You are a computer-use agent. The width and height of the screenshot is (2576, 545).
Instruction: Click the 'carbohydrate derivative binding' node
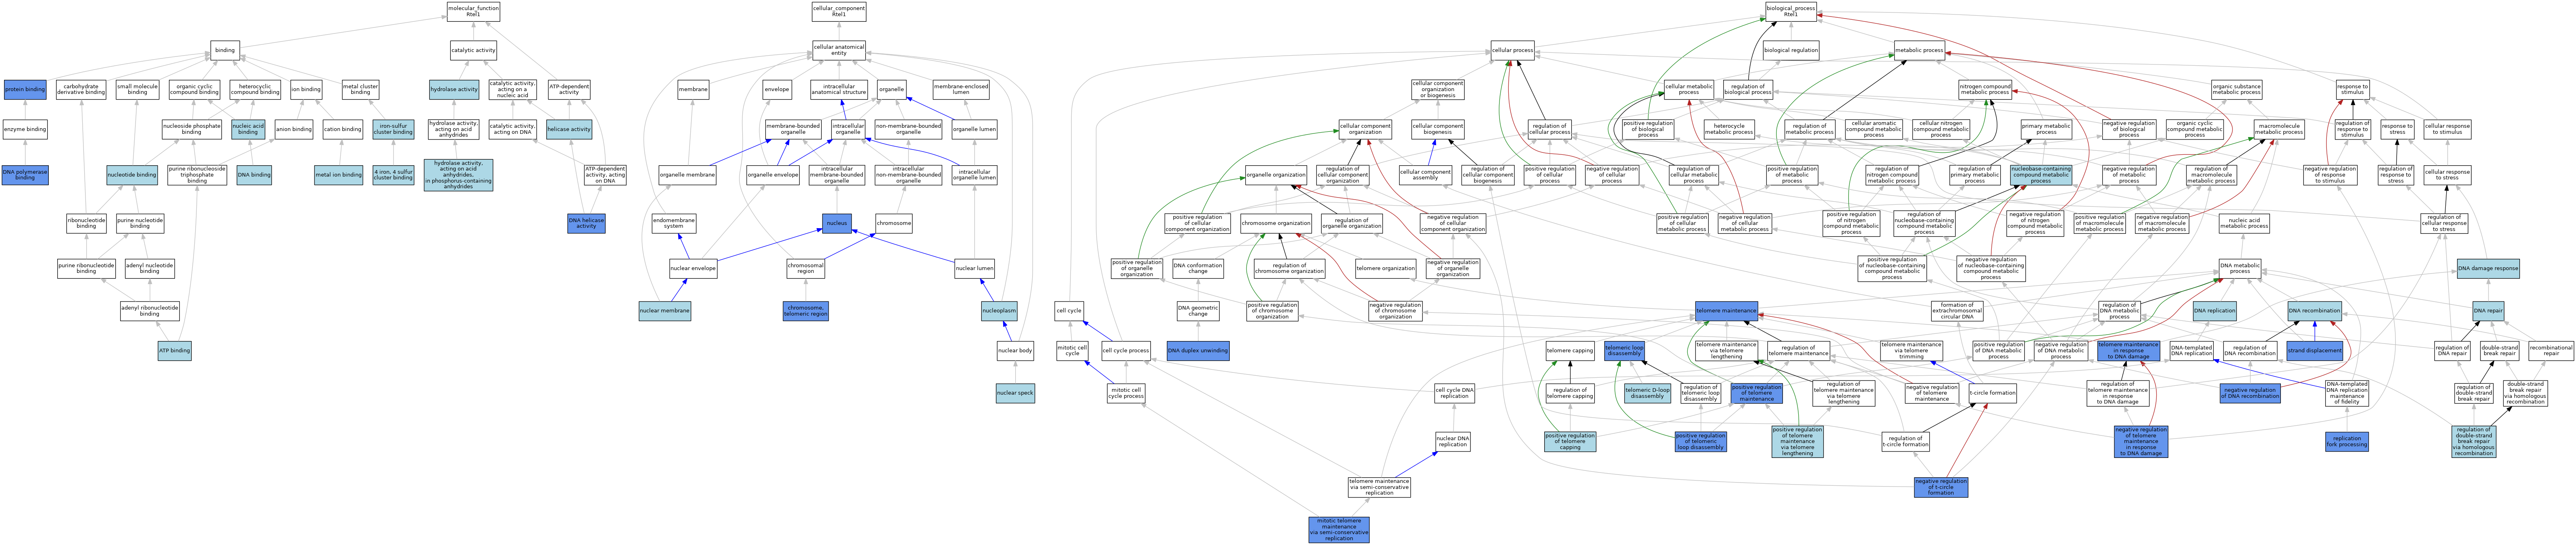click(x=81, y=89)
